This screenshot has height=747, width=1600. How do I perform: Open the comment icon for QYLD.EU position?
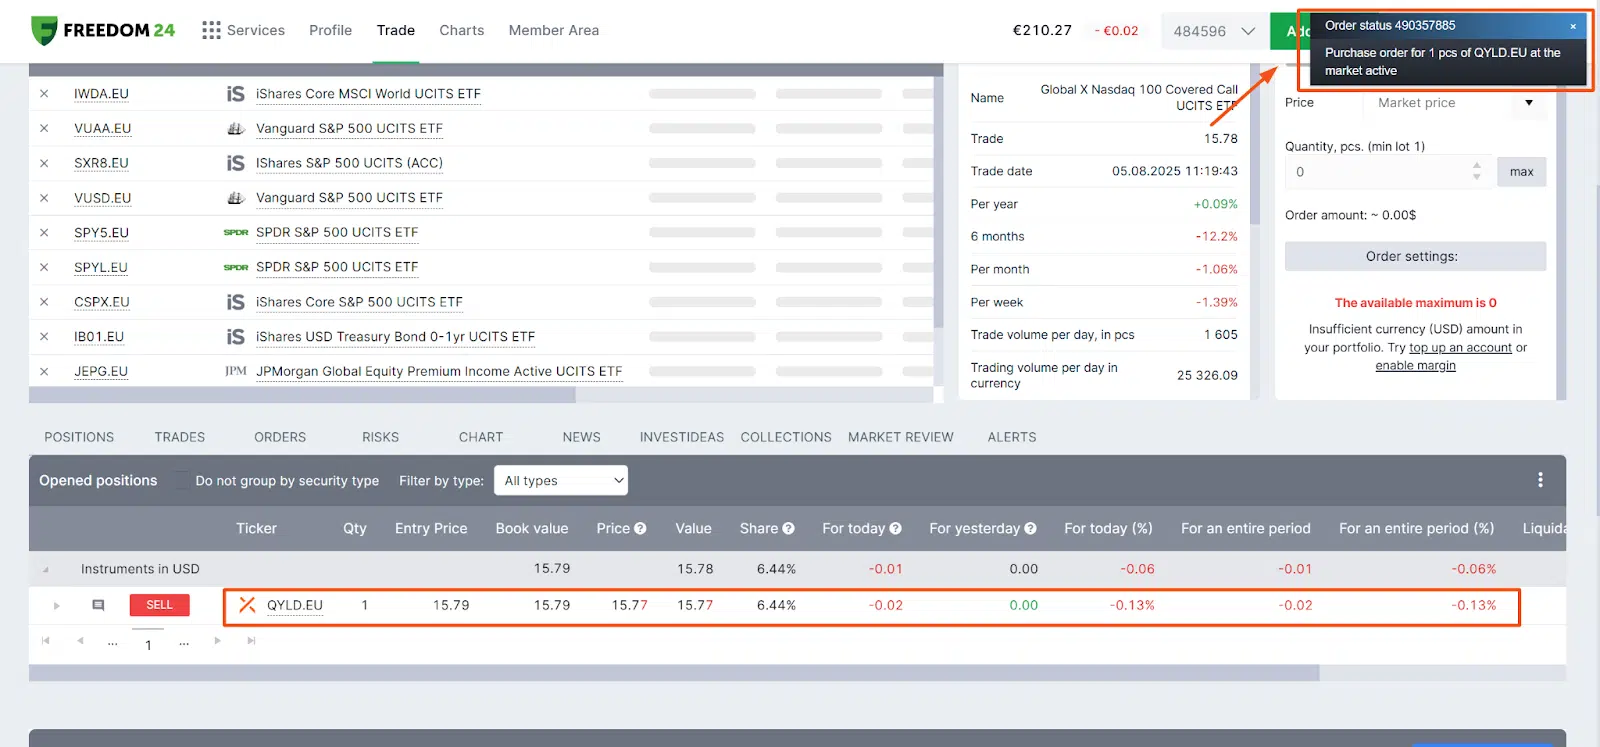[x=98, y=605]
